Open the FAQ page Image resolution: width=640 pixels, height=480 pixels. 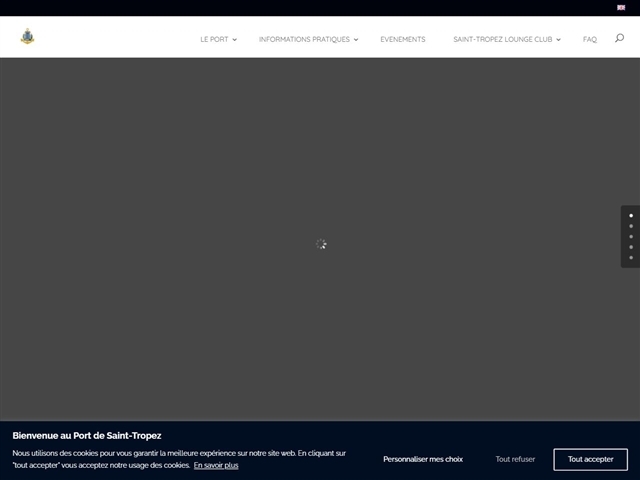pyautogui.click(x=590, y=40)
